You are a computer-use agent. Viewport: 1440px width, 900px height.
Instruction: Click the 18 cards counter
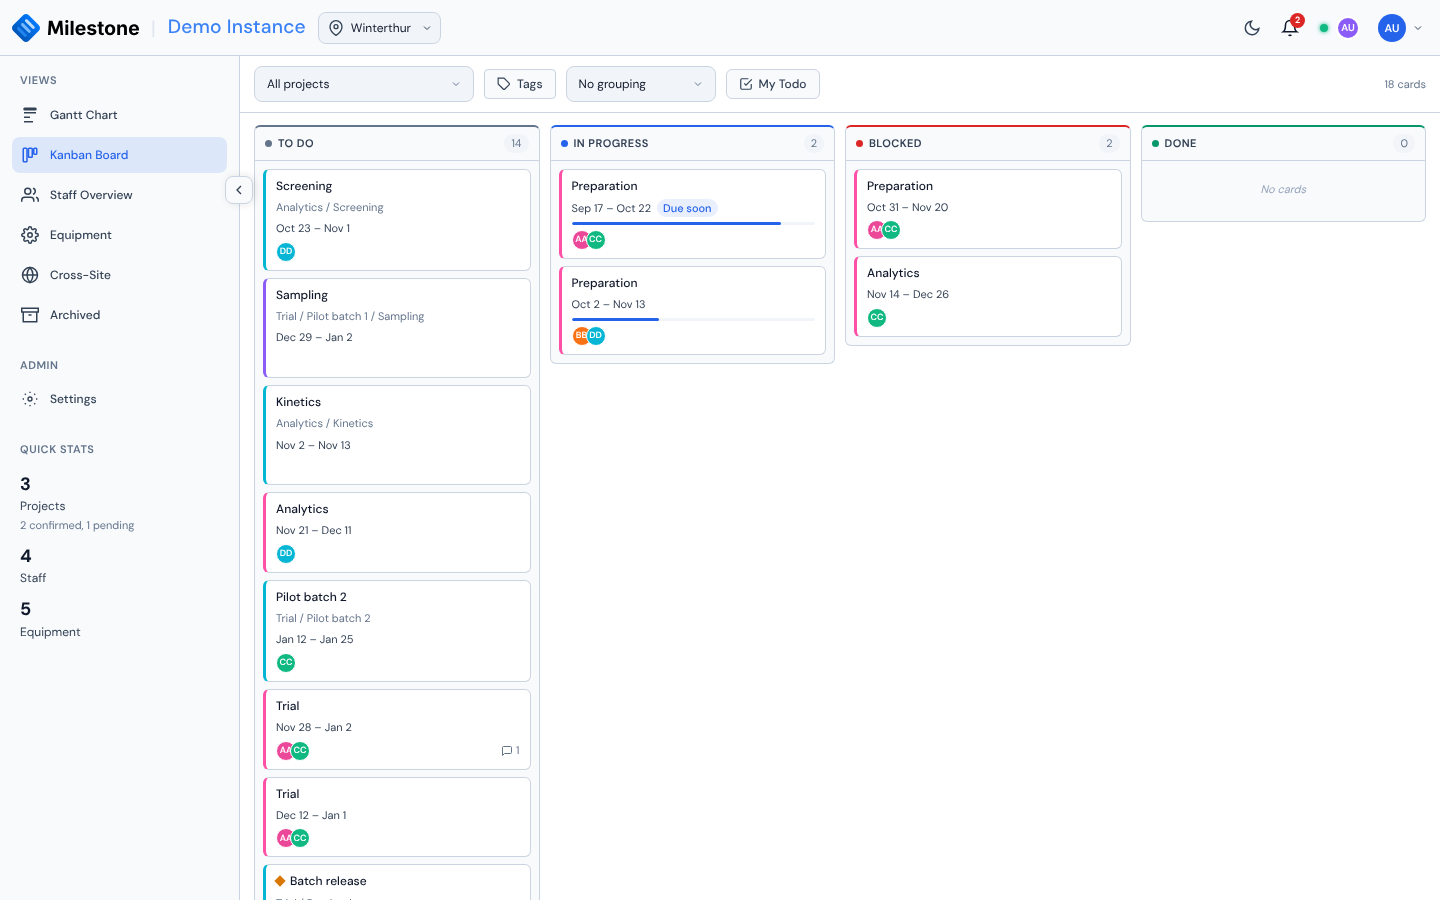pyautogui.click(x=1404, y=84)
